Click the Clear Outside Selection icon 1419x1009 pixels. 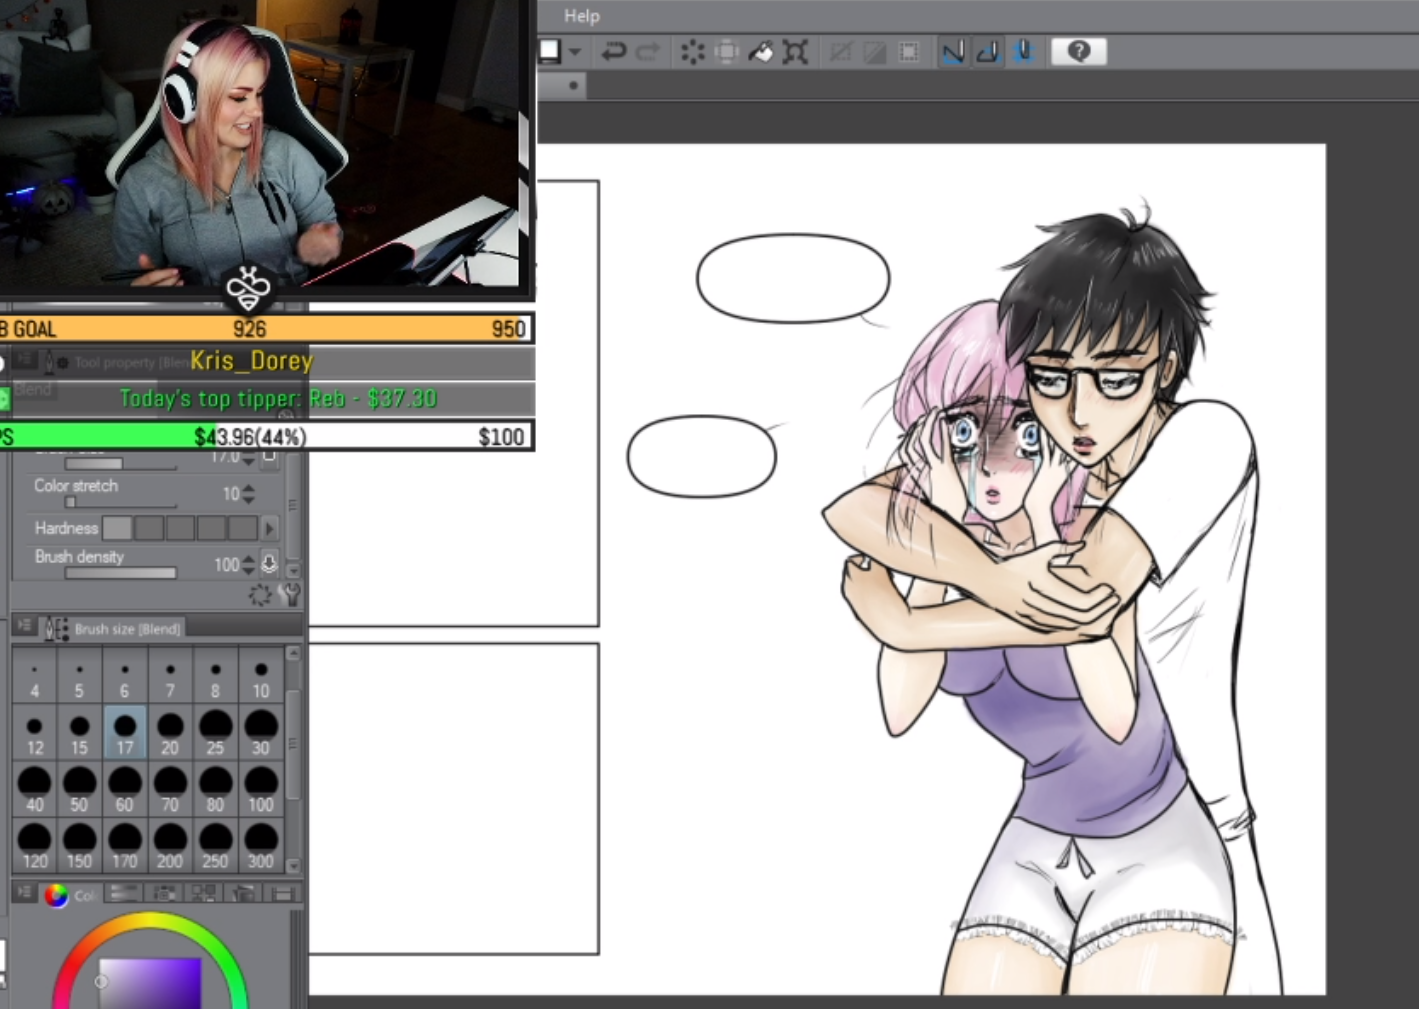point(726,52)
